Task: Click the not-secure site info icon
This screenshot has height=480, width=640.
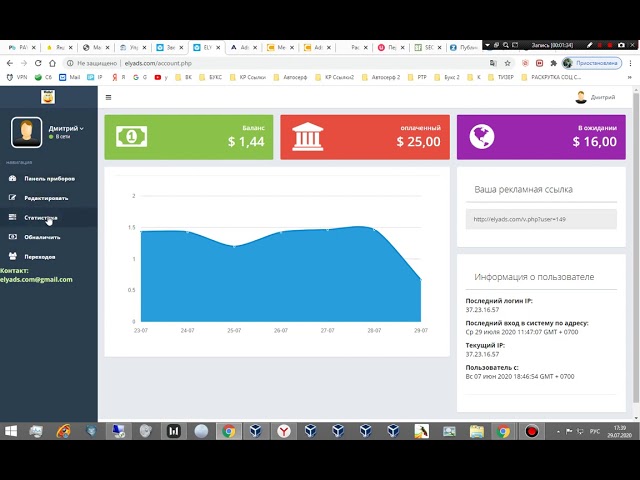Action: coord(70,63)
